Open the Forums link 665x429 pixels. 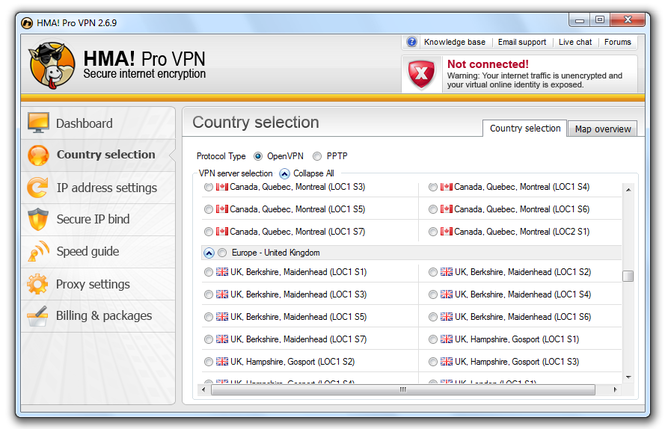[618, 42]
